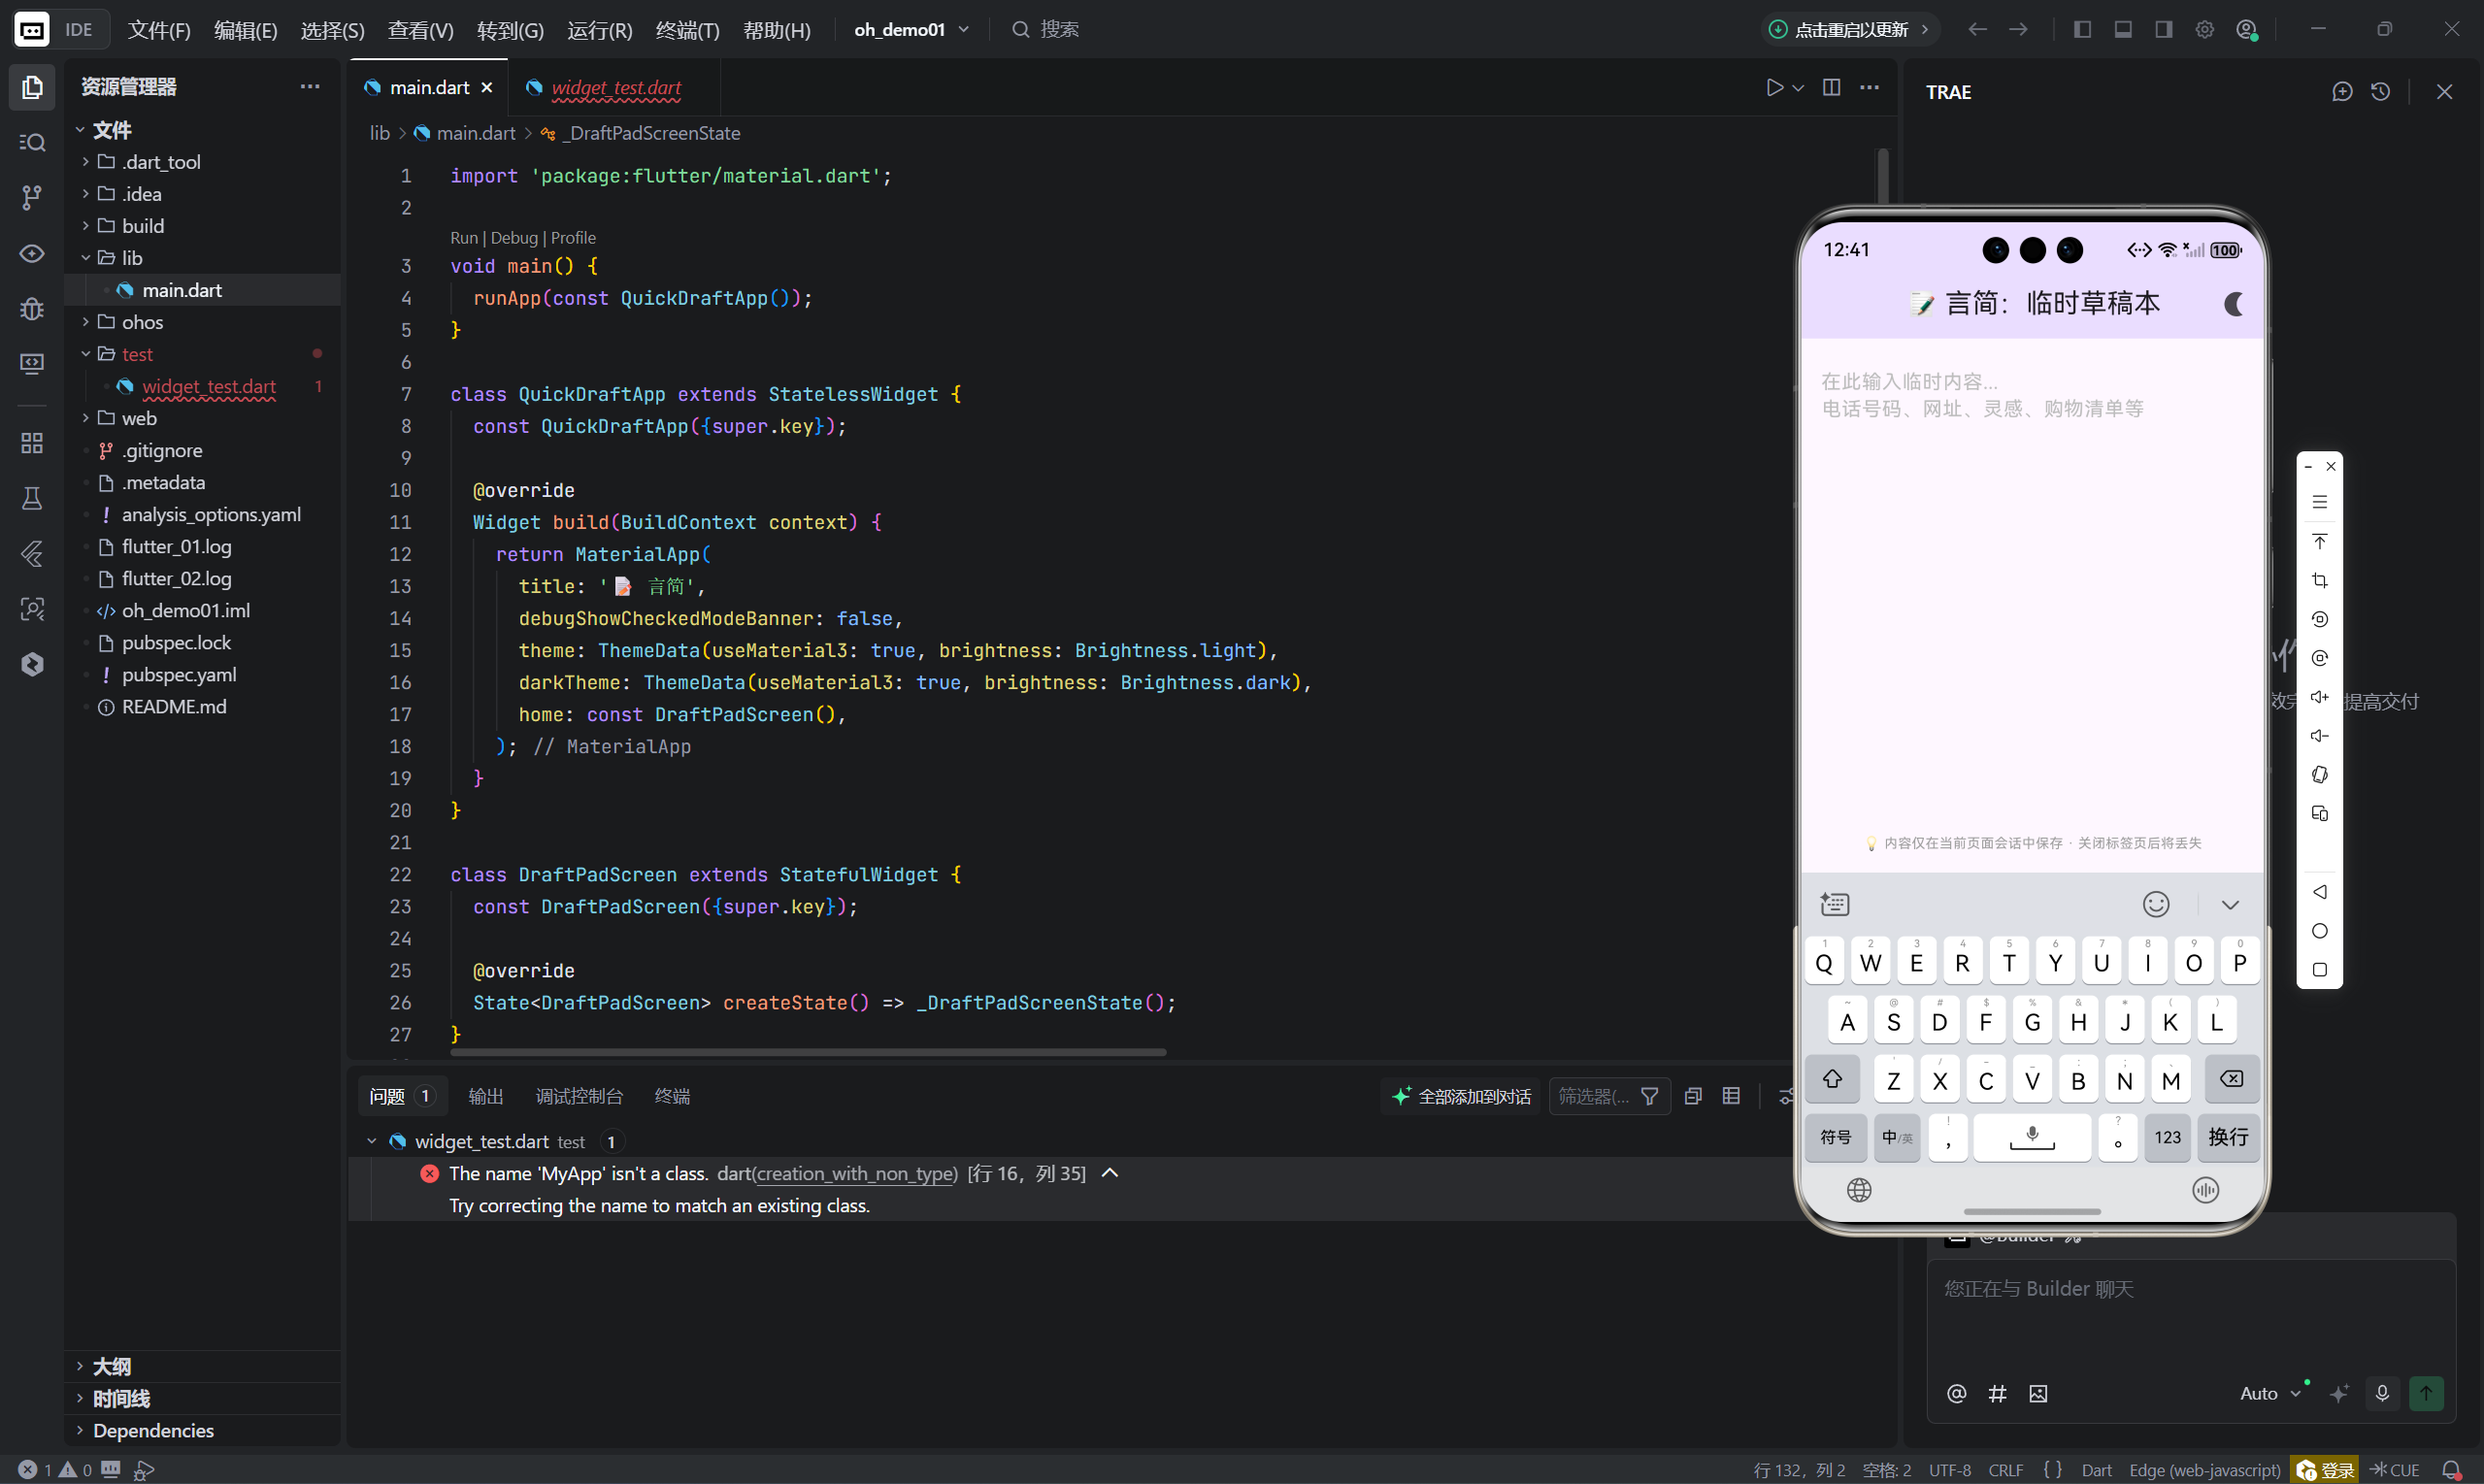Click 全部添加到对话 button
This screenshot has height=1484, width=2484.
(1462, 1096)
